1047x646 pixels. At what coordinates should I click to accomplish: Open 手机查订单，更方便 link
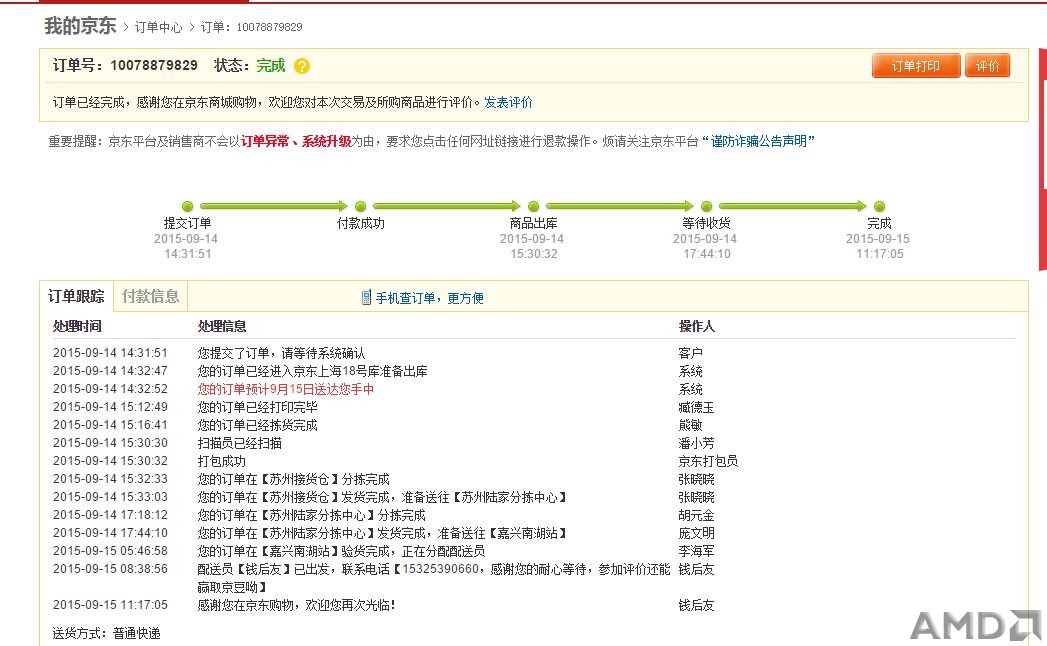[x=429, y=298]
